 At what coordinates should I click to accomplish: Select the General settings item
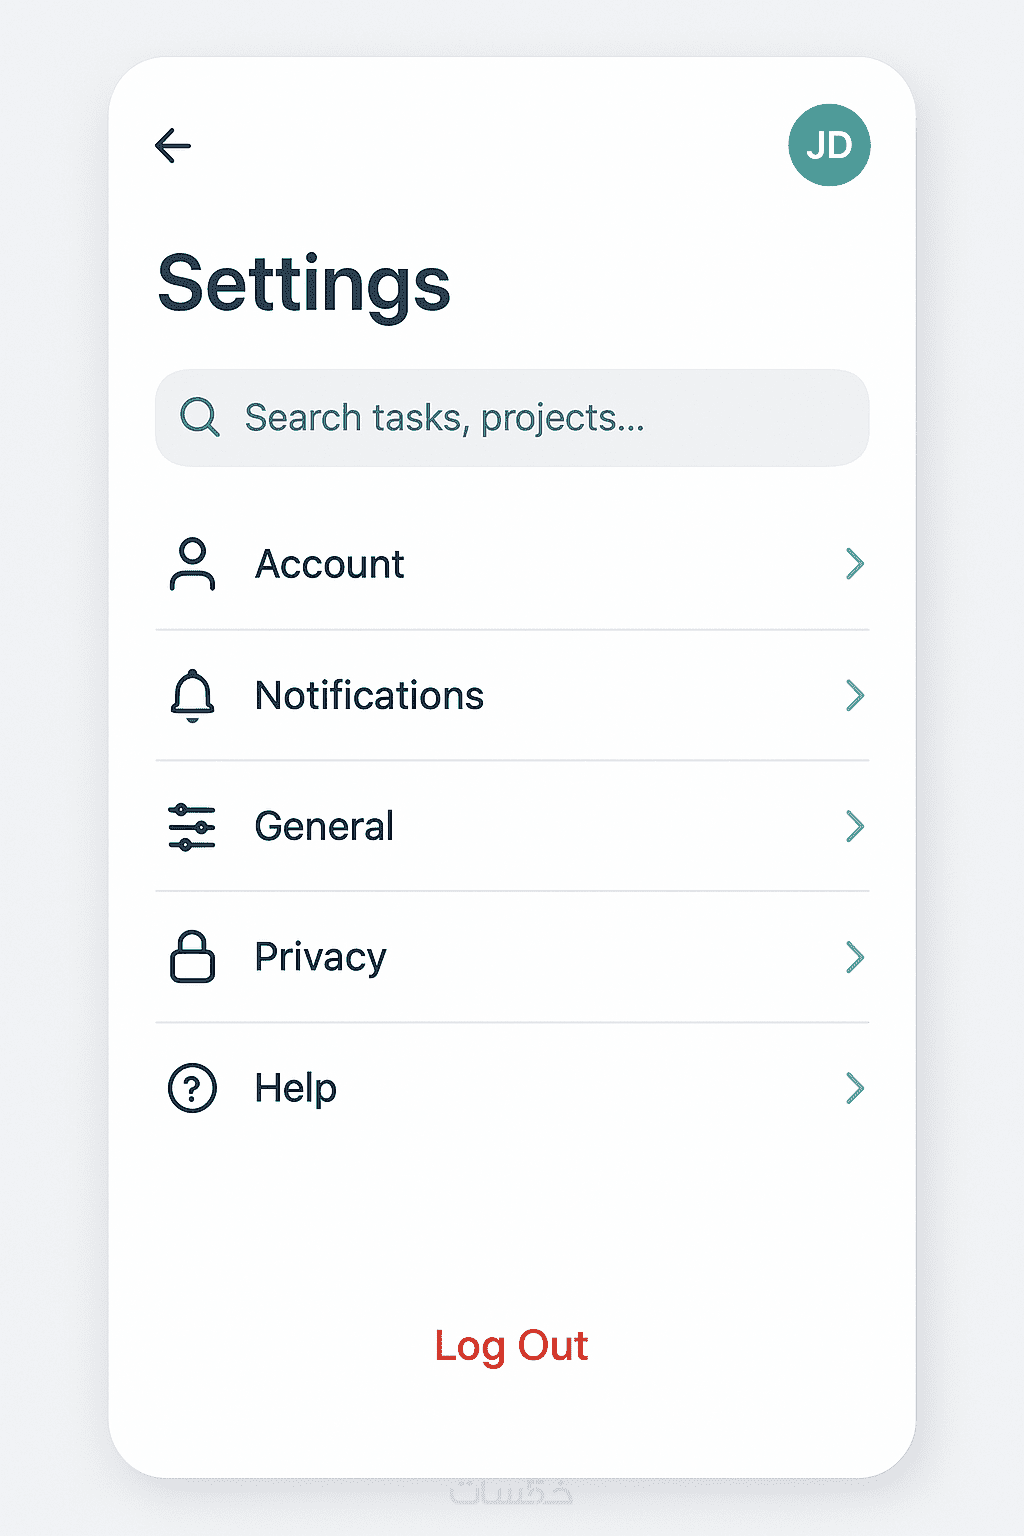324,827
